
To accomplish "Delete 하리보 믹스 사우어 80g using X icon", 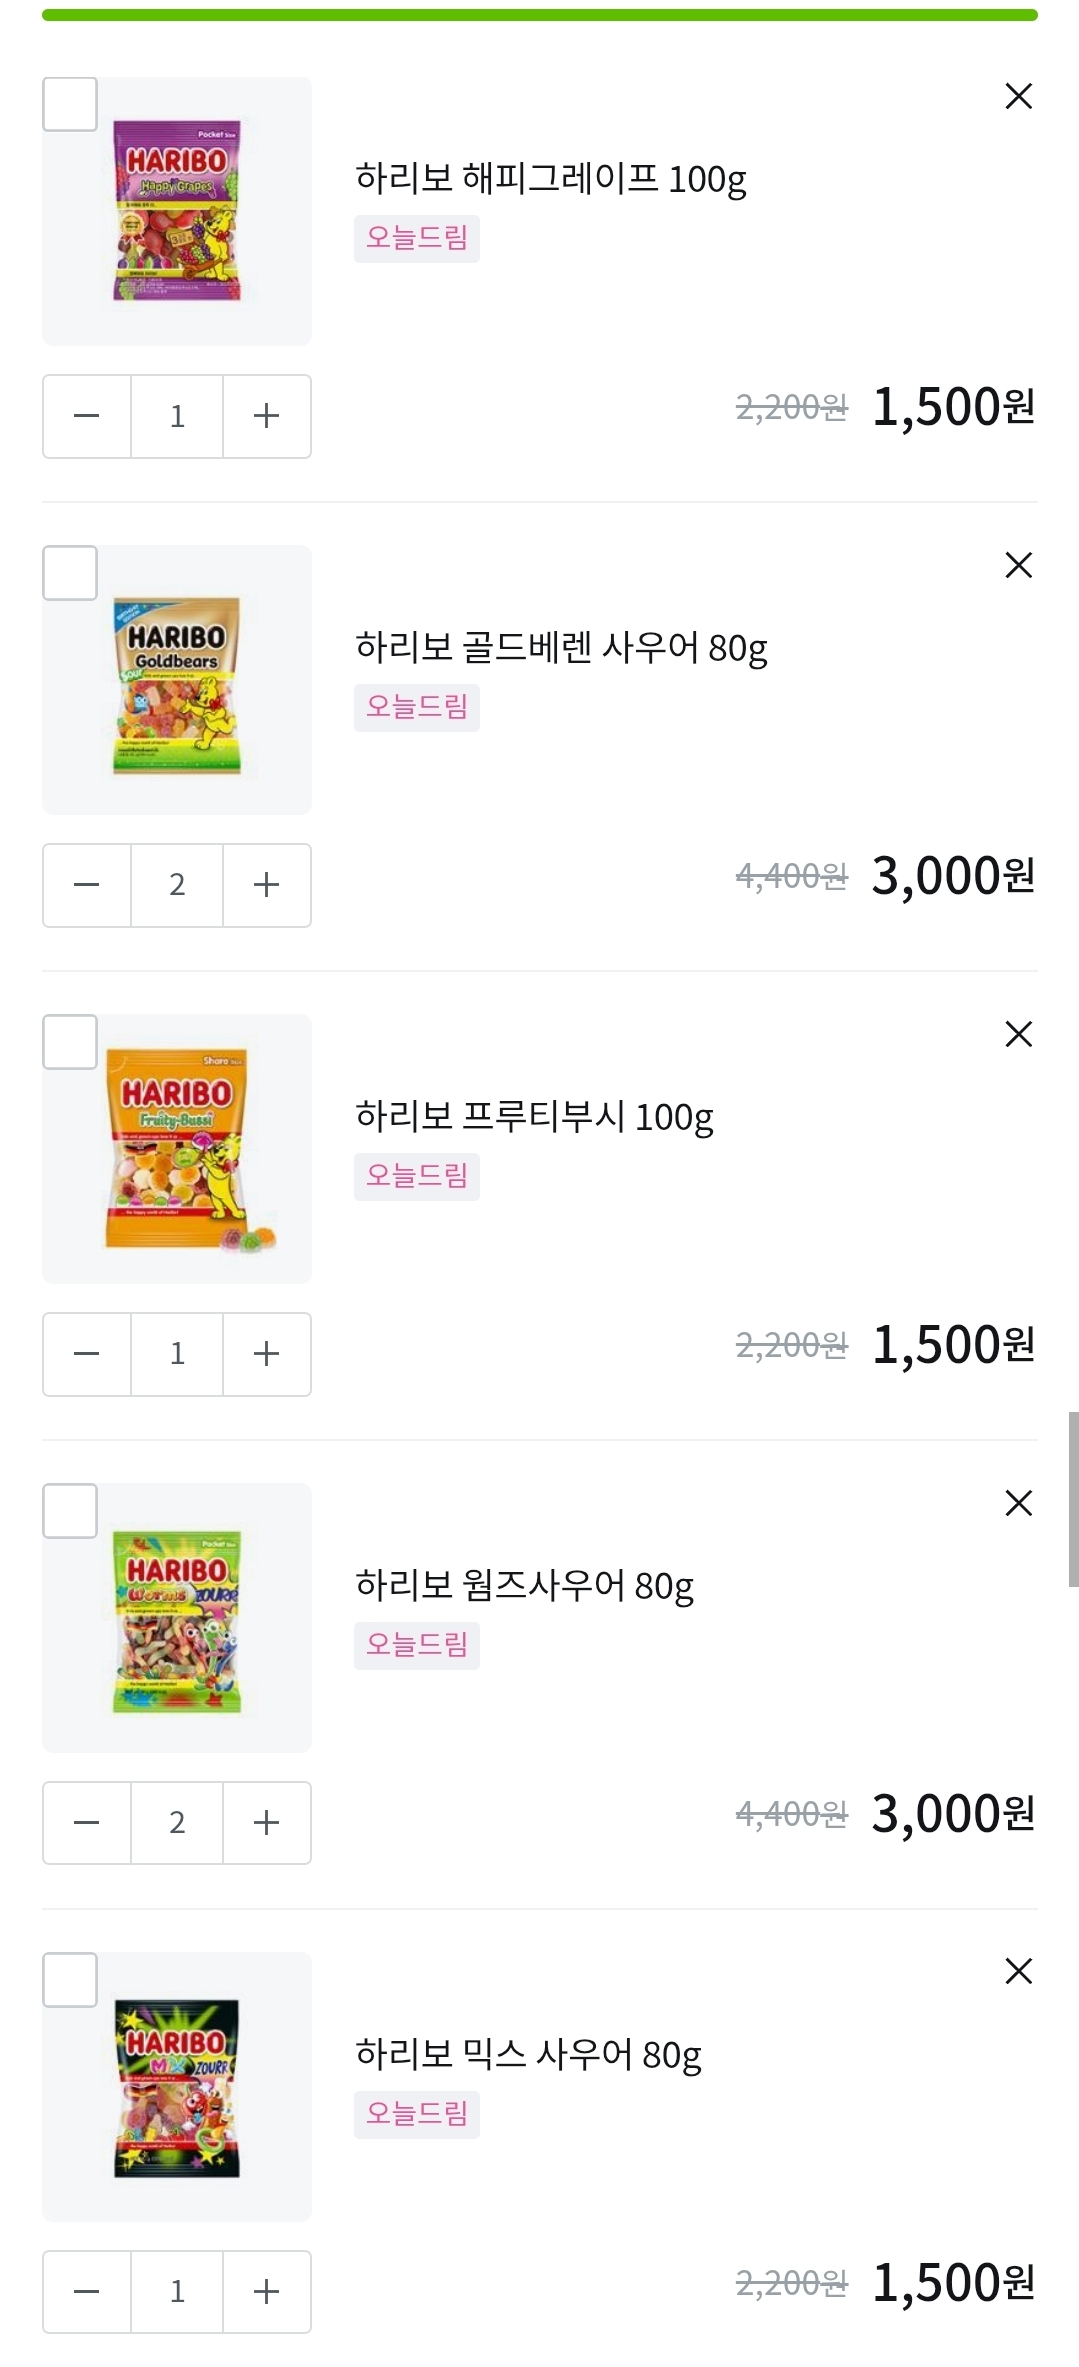I will coord(1018,1971).
